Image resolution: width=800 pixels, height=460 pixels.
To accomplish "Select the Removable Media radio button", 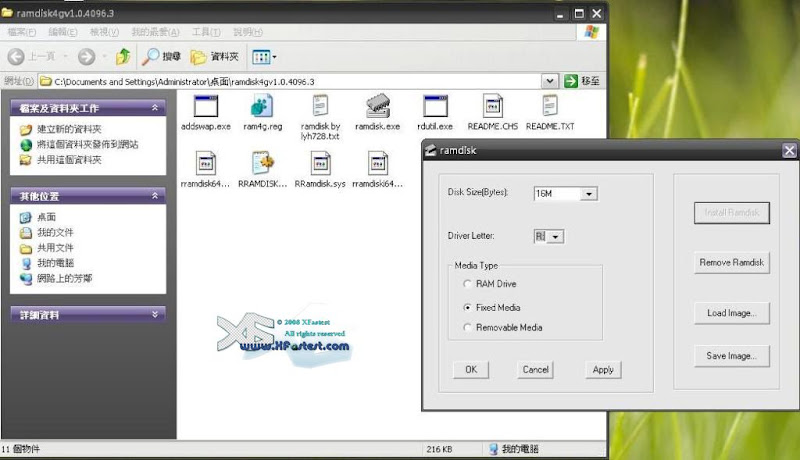I will (467, 327).
